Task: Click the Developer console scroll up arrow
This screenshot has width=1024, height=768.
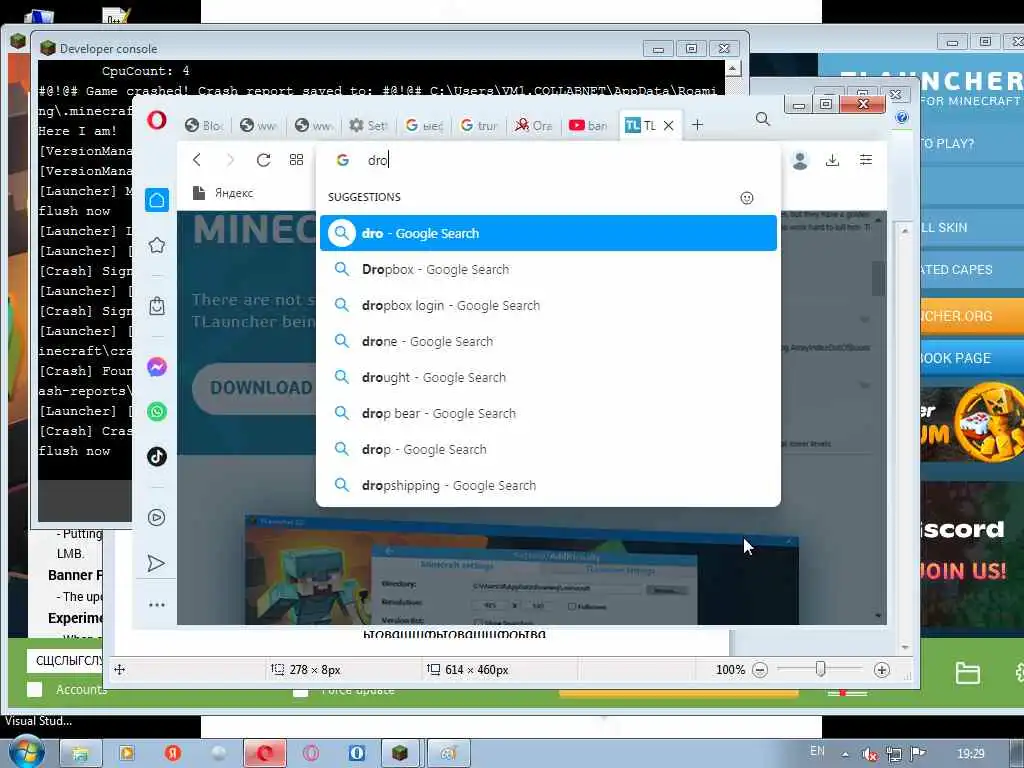Action: click(733, 68)
